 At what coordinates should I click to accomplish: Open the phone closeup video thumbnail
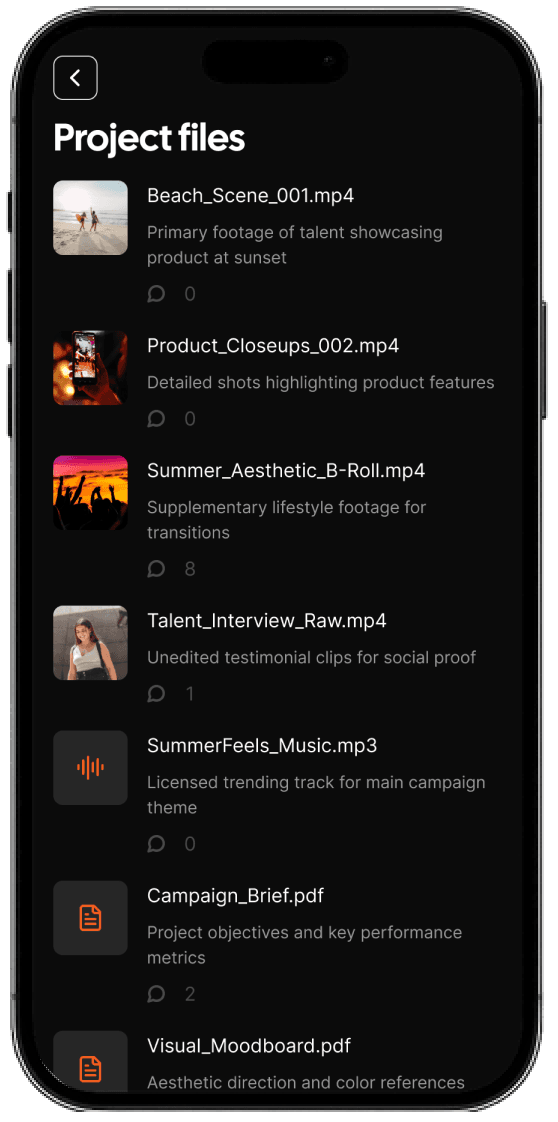(x=91, y=368)
